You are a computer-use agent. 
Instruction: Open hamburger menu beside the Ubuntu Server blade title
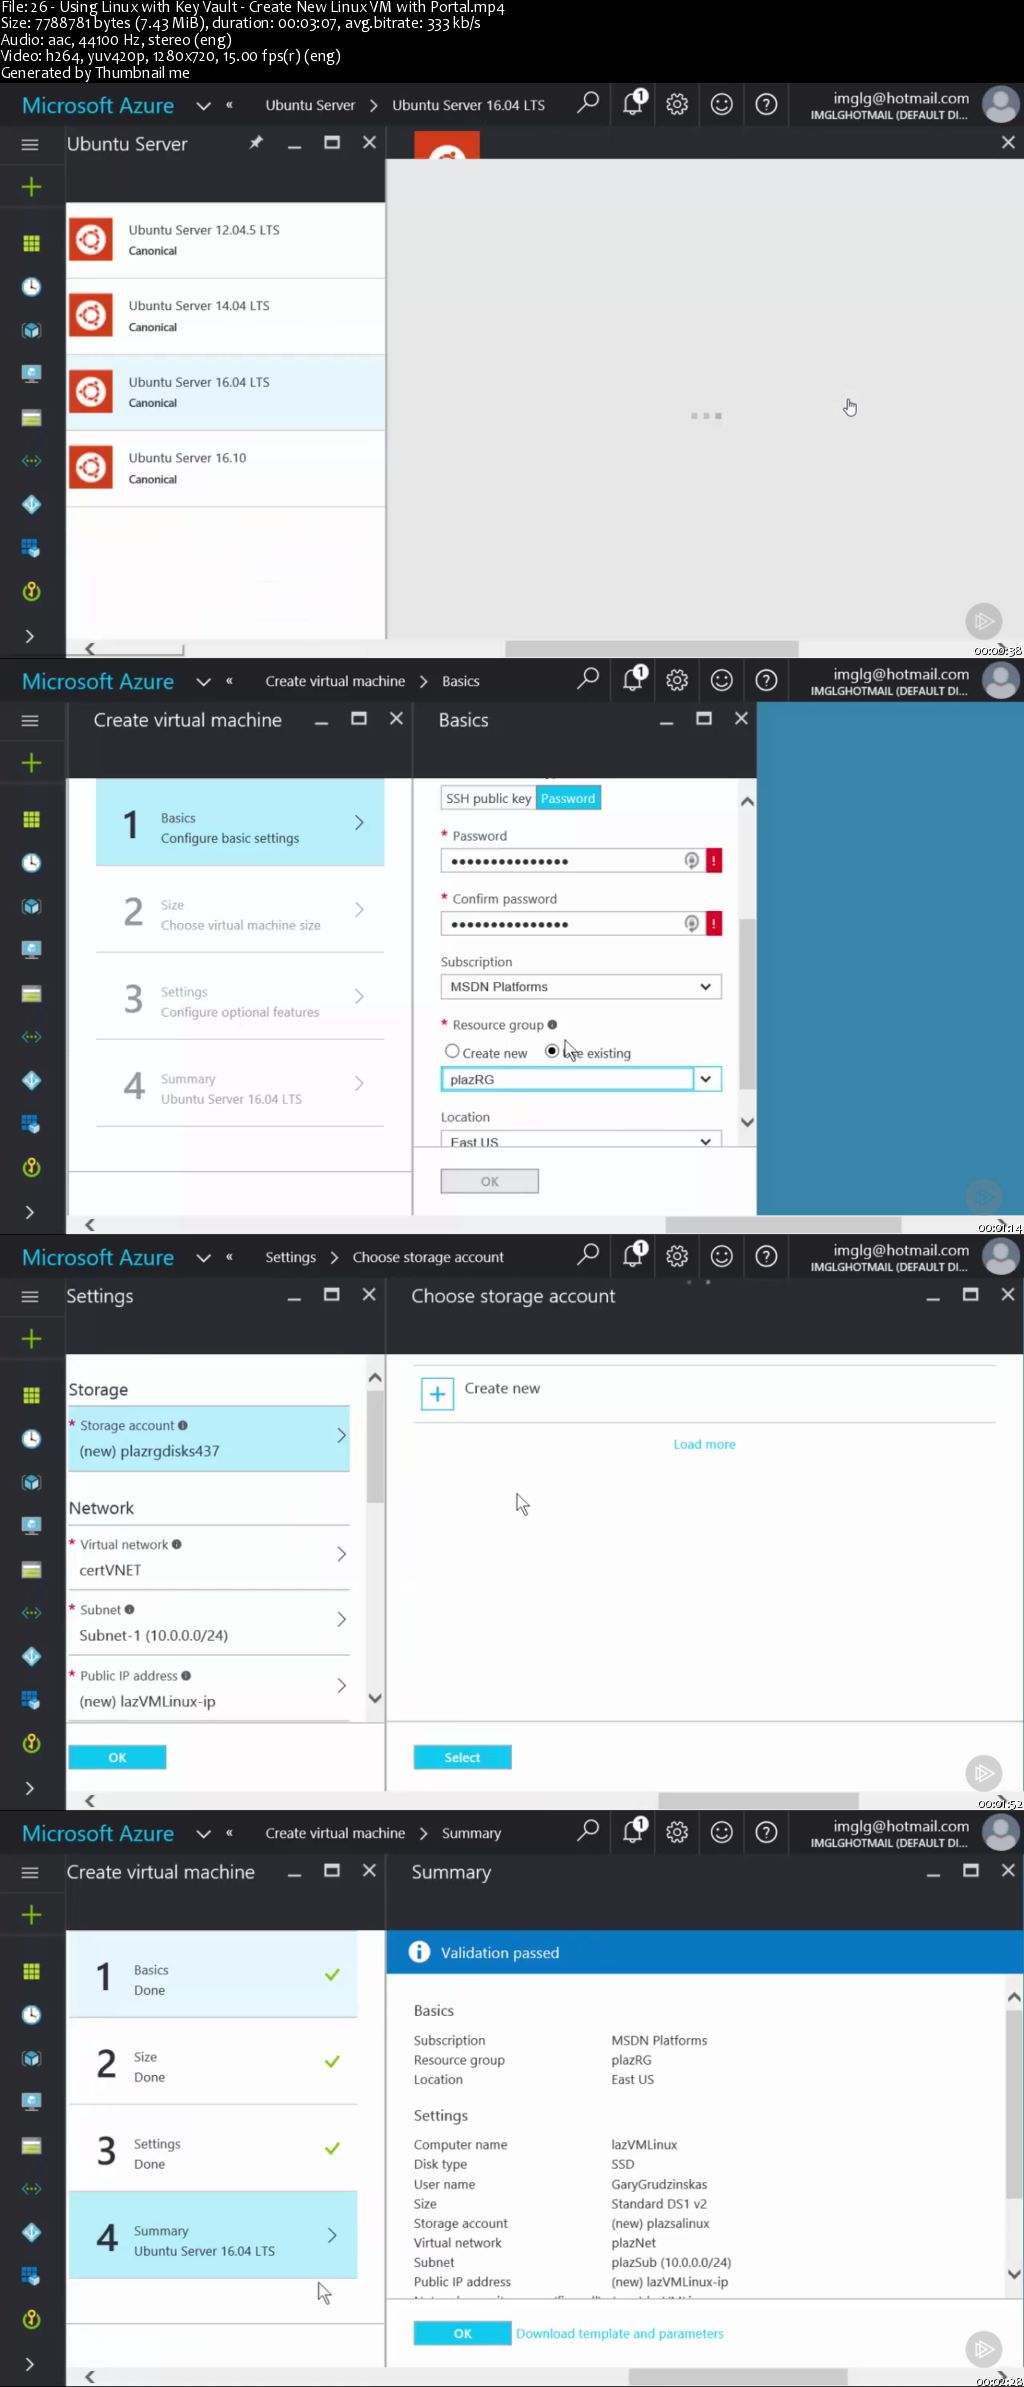pyautogui.click(x=30, y=144)
